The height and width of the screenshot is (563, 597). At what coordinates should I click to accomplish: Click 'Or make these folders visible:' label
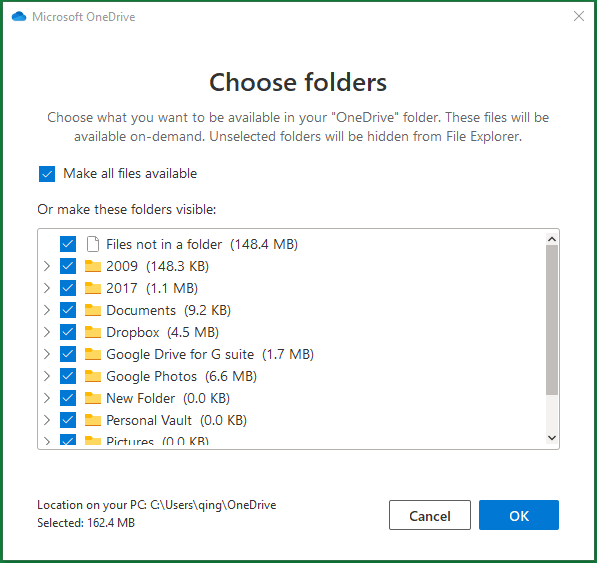point(127,209)
